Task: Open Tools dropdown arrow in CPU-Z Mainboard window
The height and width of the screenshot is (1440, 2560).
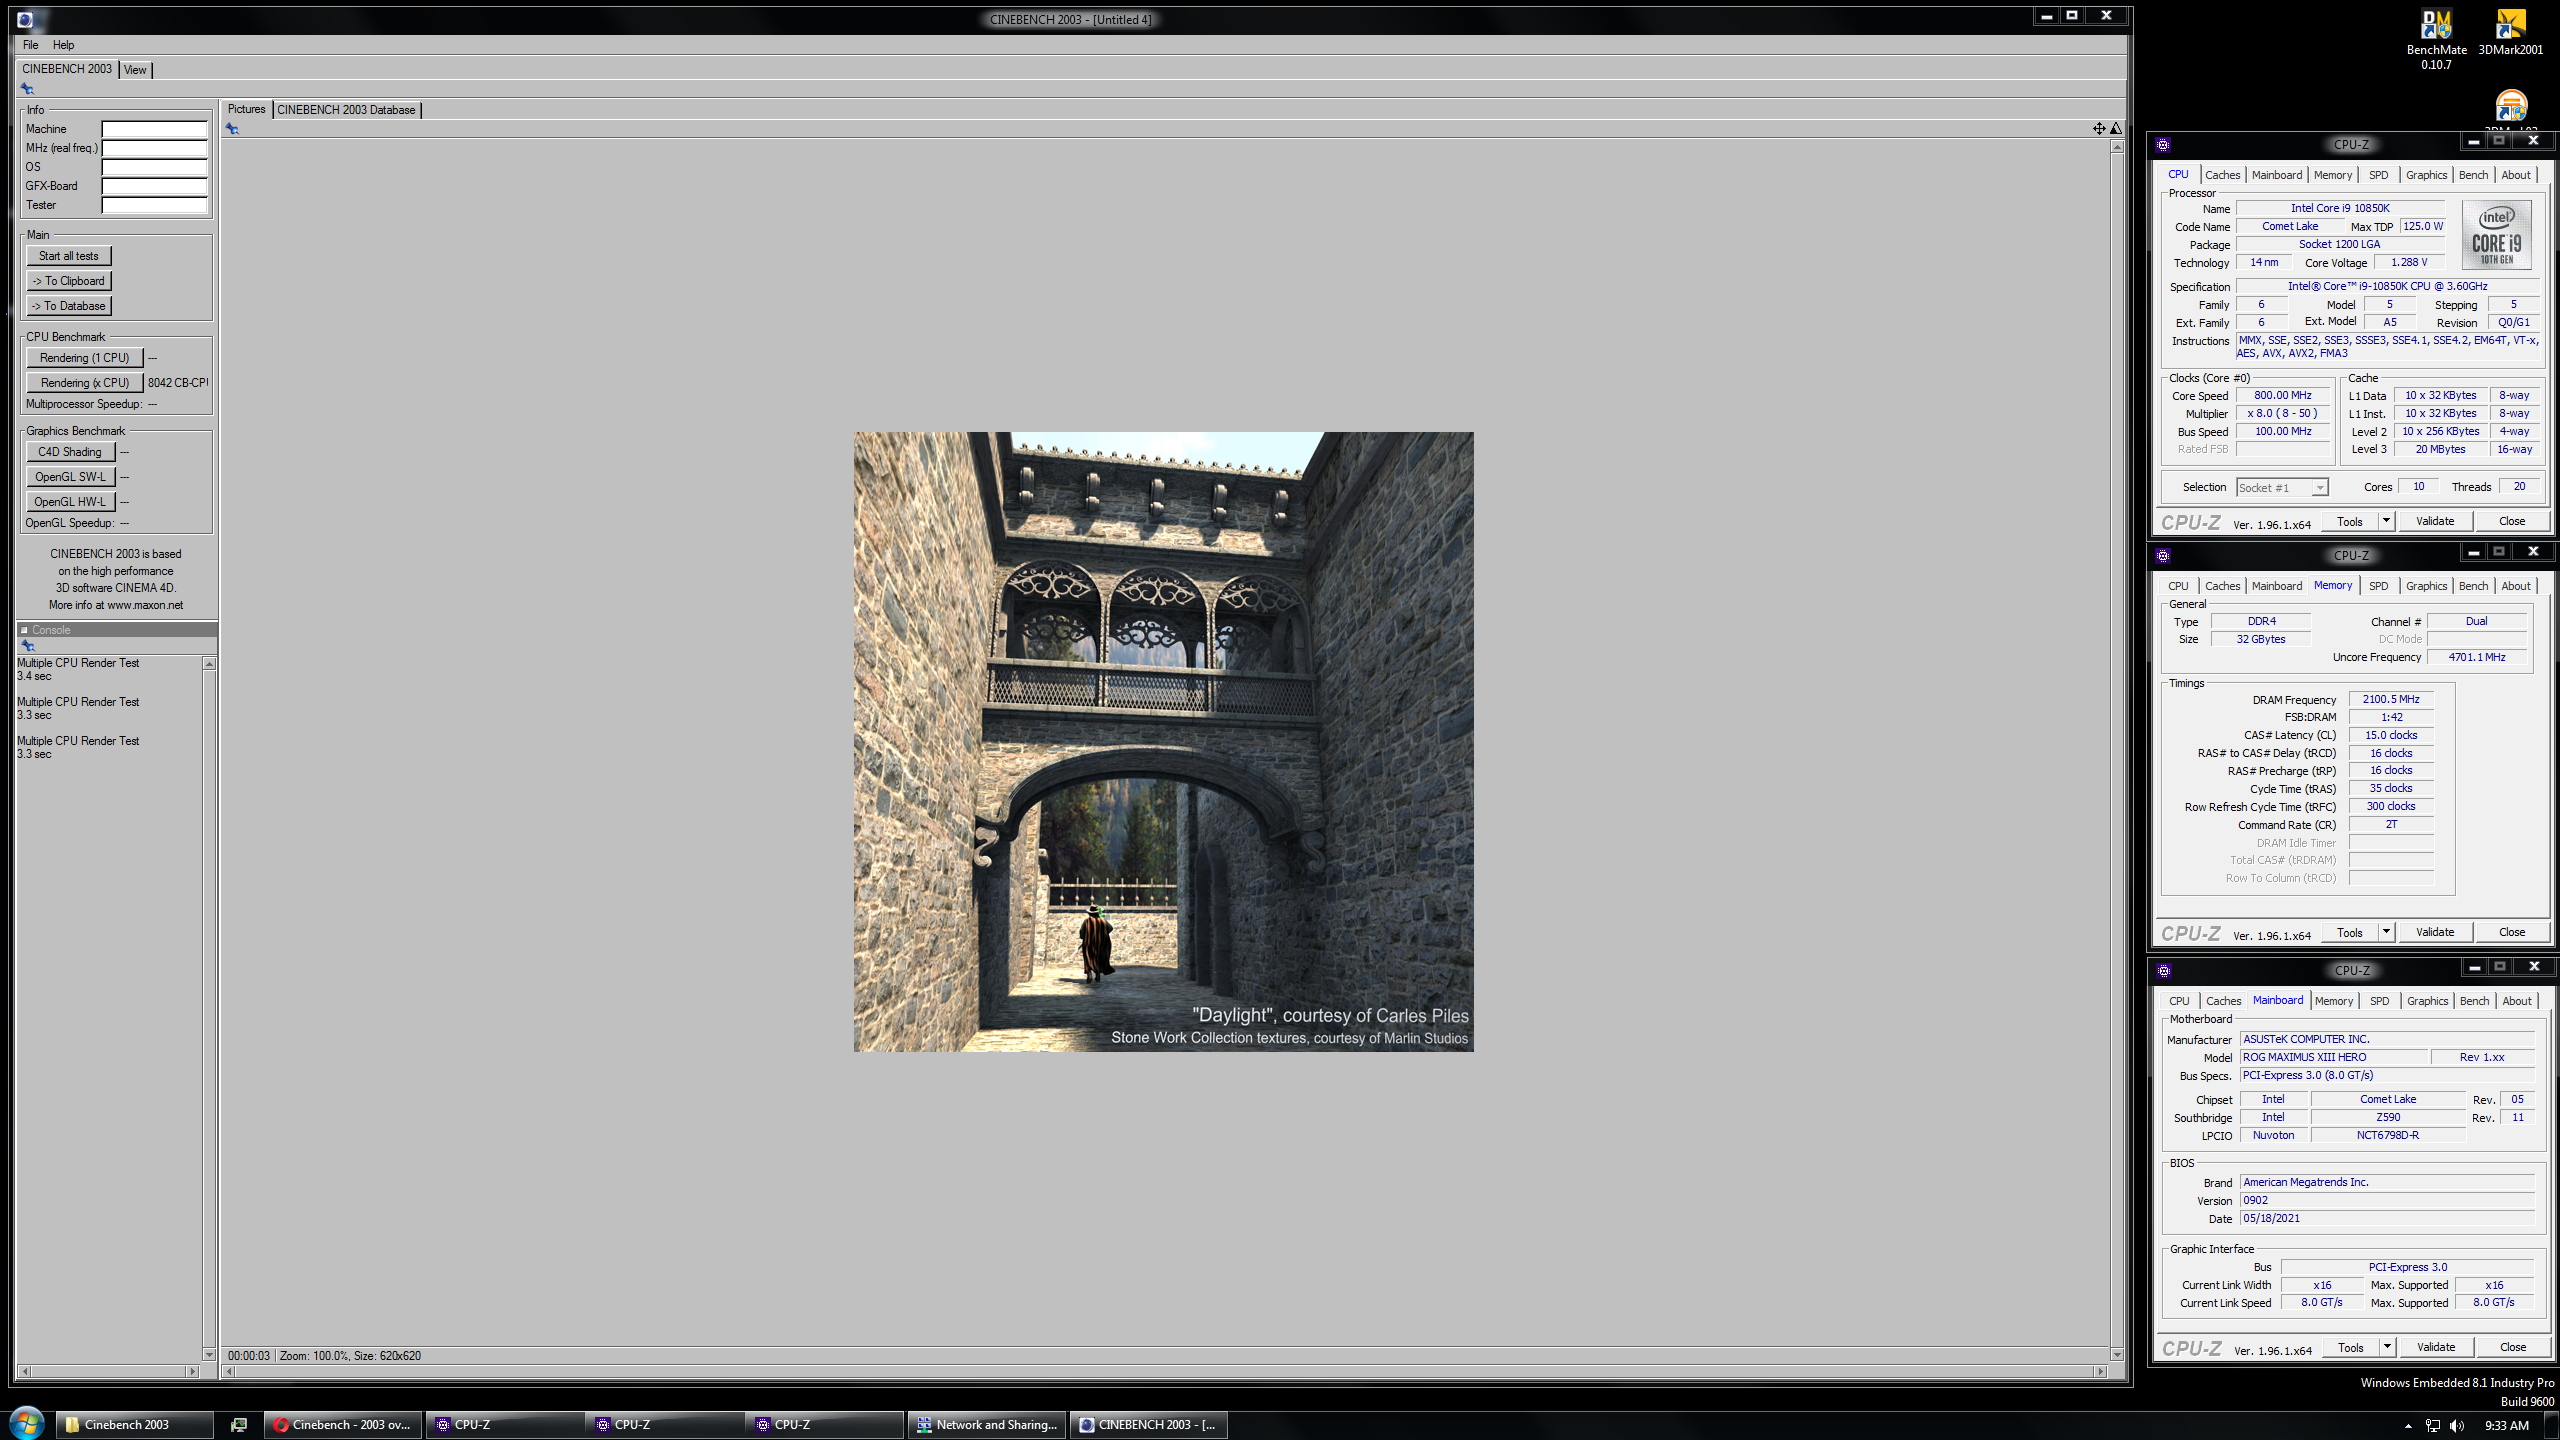Action: coord(2387,1347)
